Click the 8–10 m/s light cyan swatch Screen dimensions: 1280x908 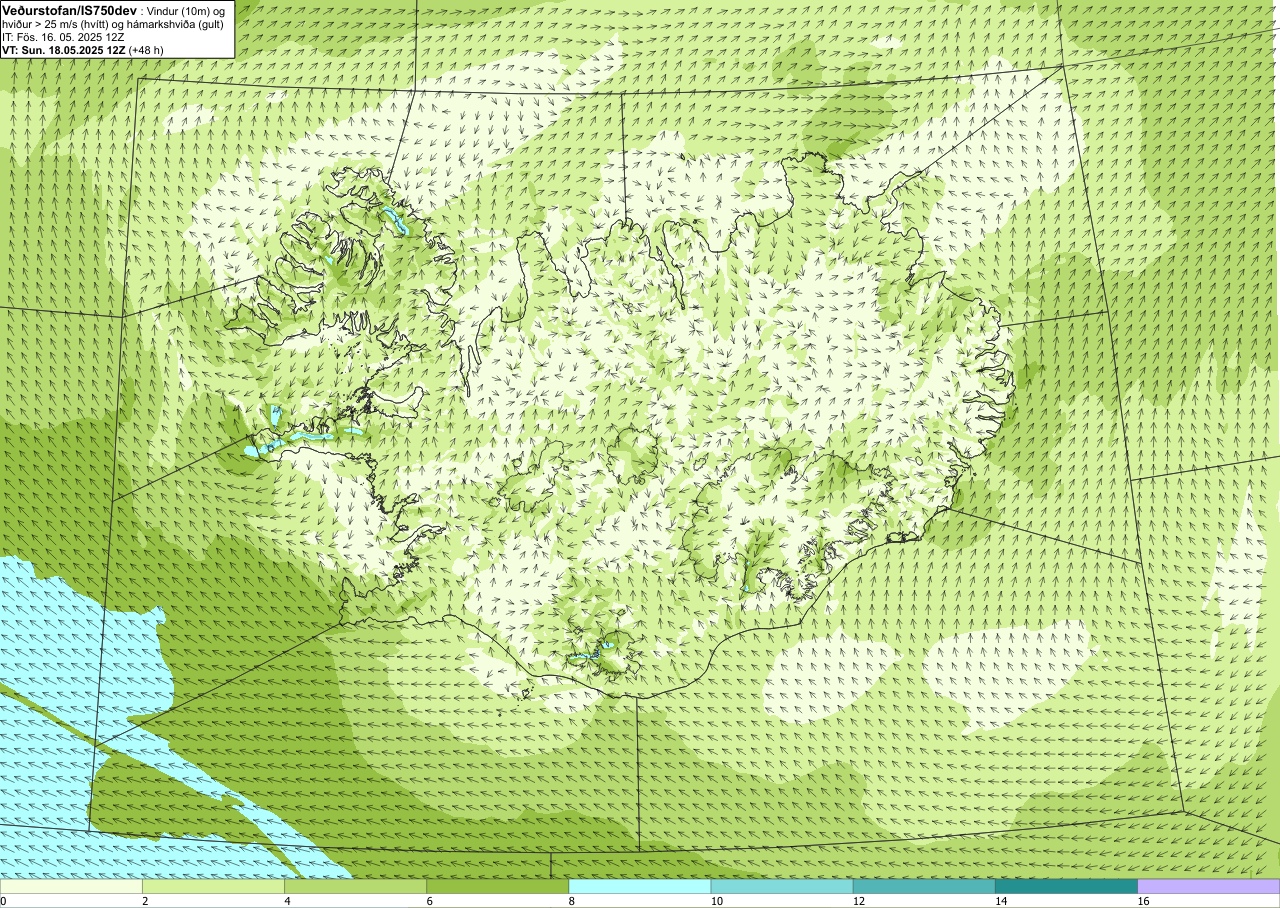coord(639,886)
